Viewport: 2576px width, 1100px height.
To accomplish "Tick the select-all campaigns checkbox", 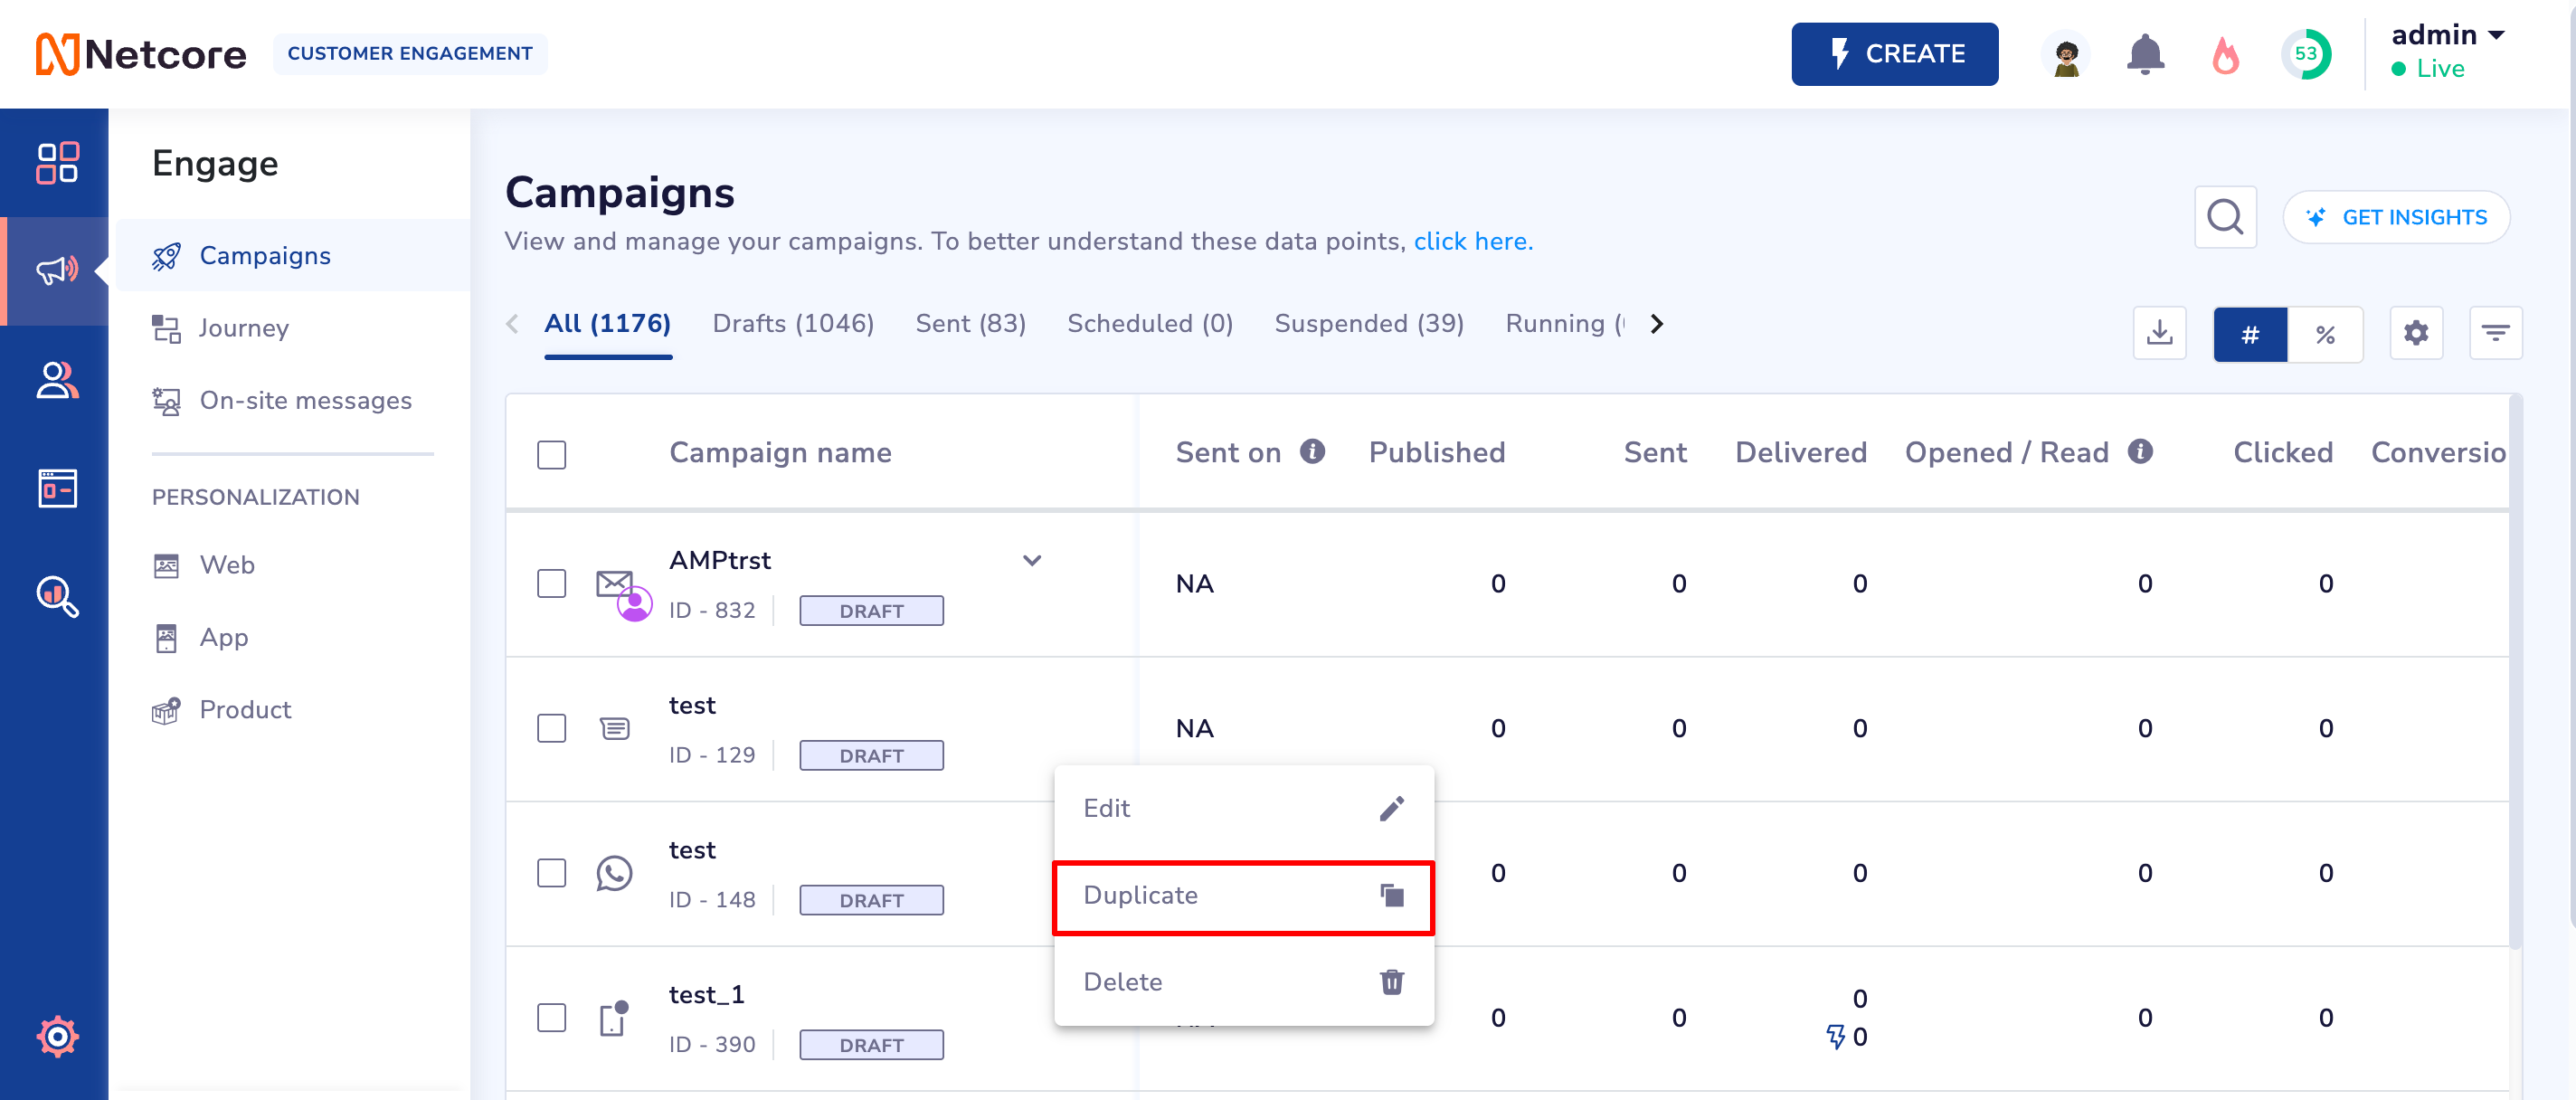I will pyautogui.click(x=551, y=454).
